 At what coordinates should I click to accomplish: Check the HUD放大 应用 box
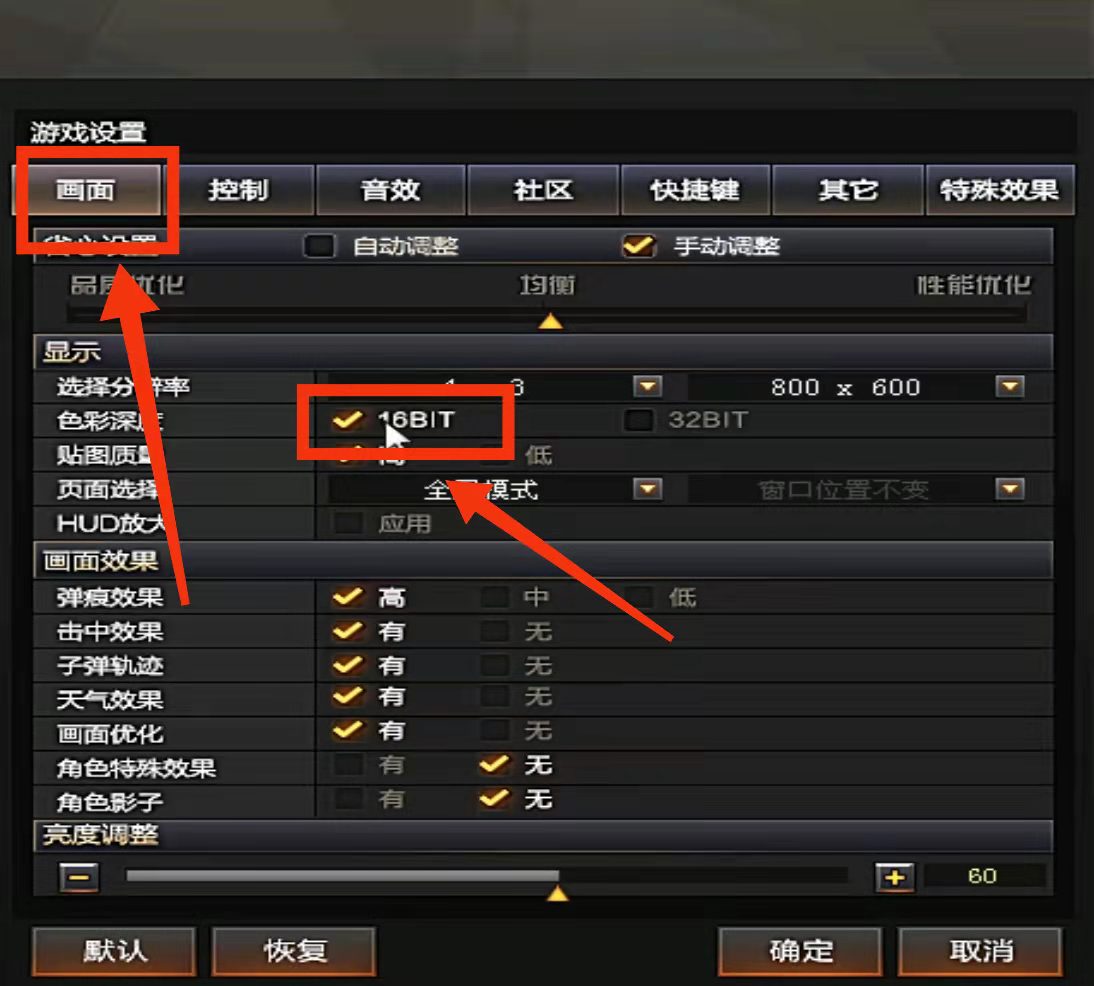pos(347,523)
